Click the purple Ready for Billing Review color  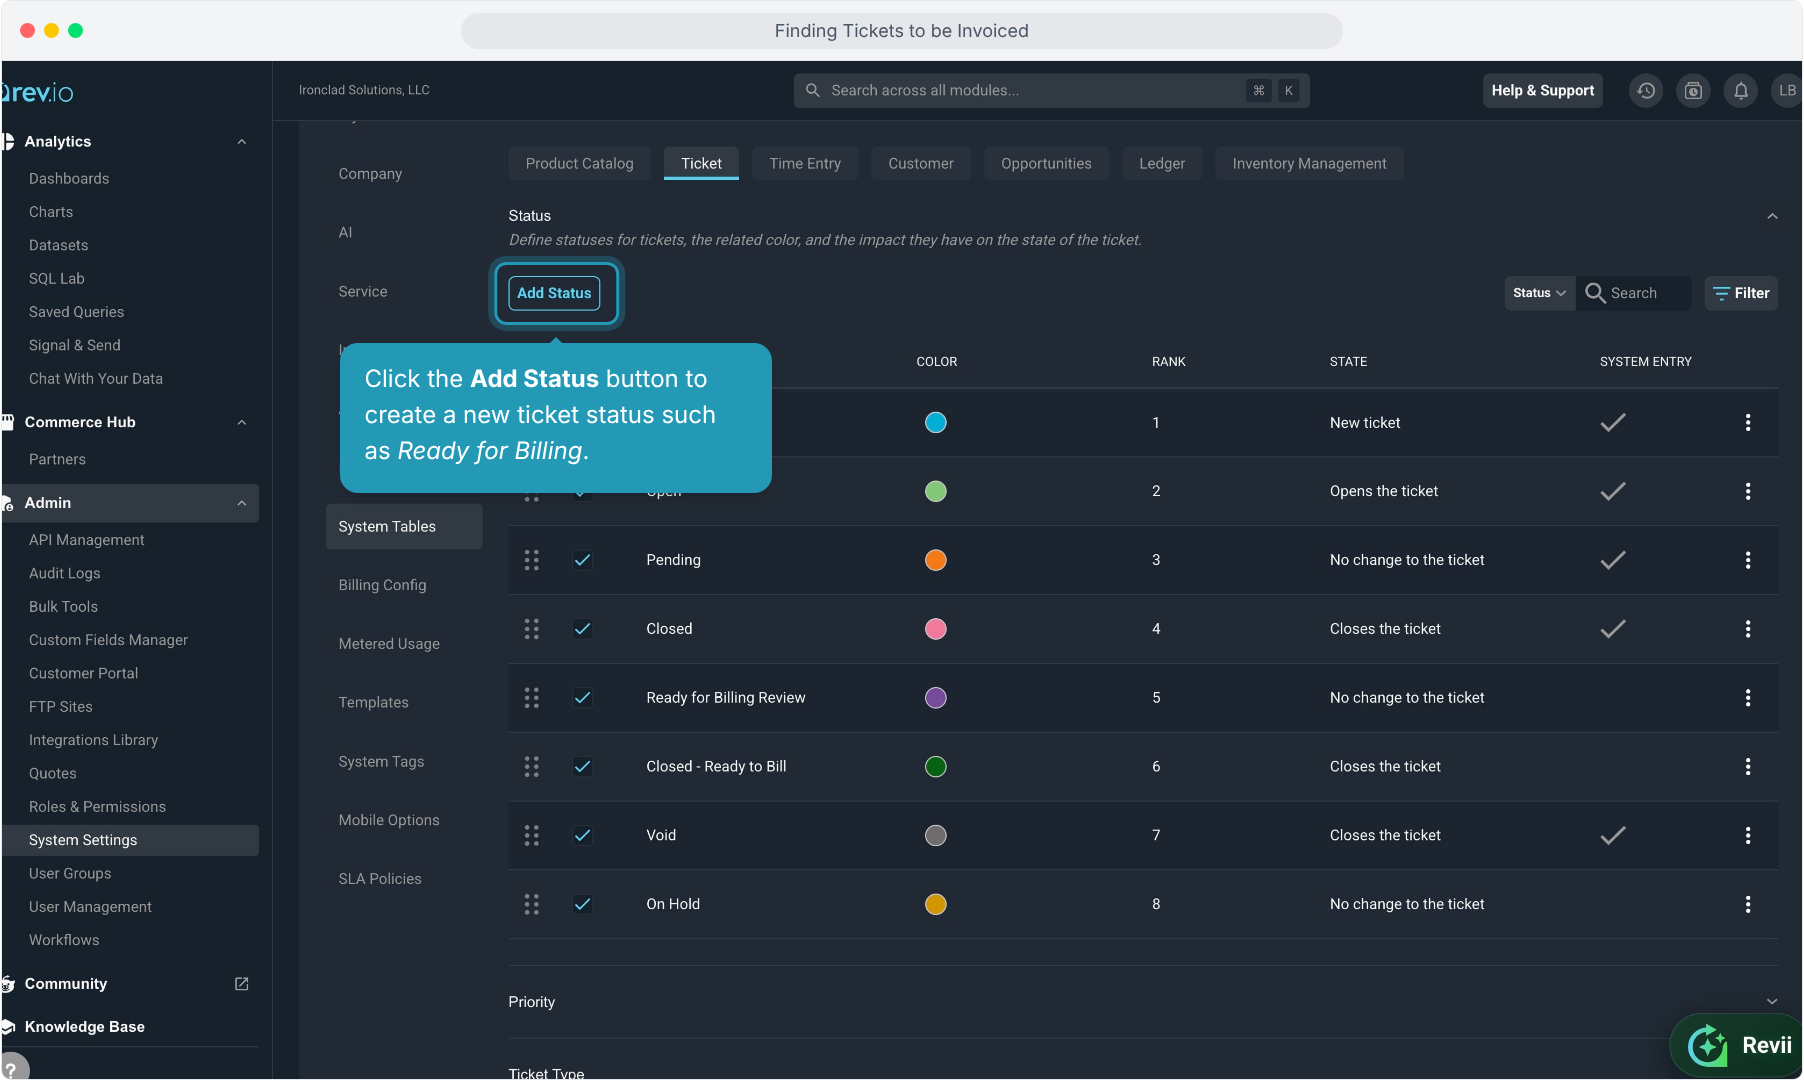pos(936,698)
